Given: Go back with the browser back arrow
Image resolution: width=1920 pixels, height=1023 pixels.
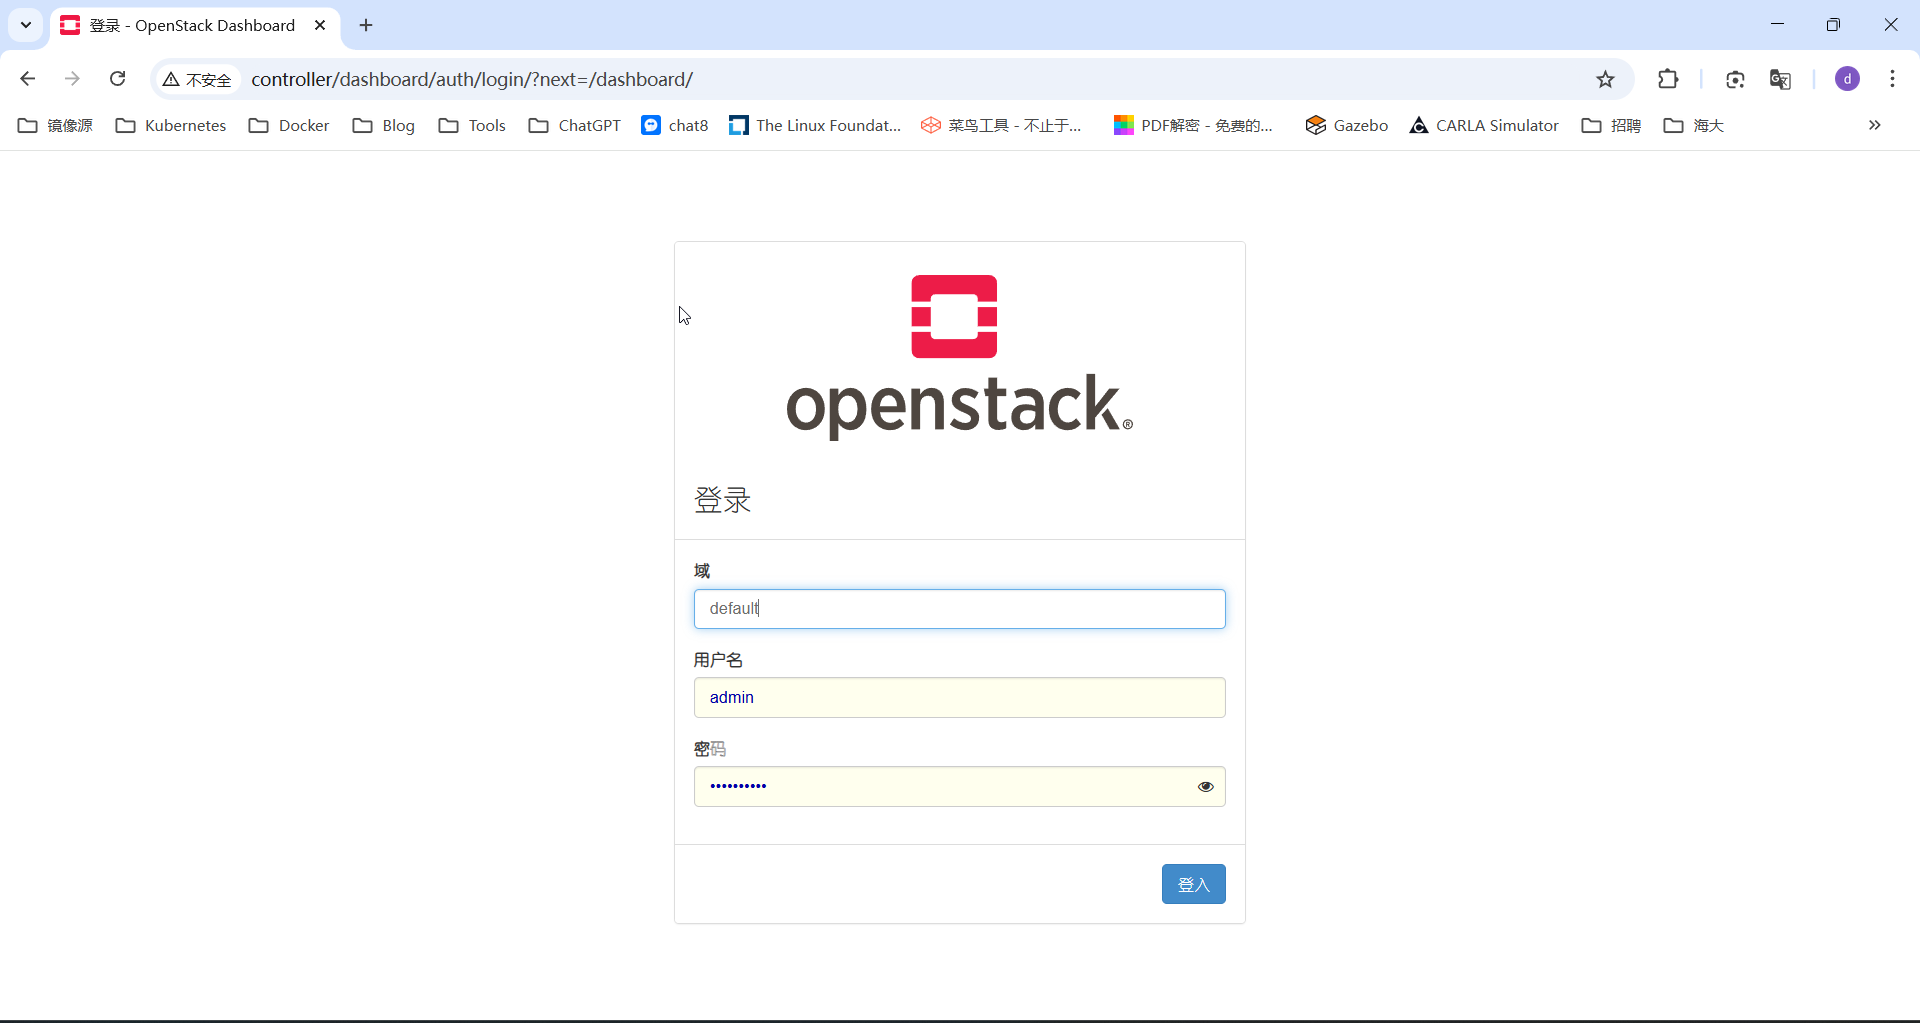Looking at the screenshot, I should (x=28, y=79).
